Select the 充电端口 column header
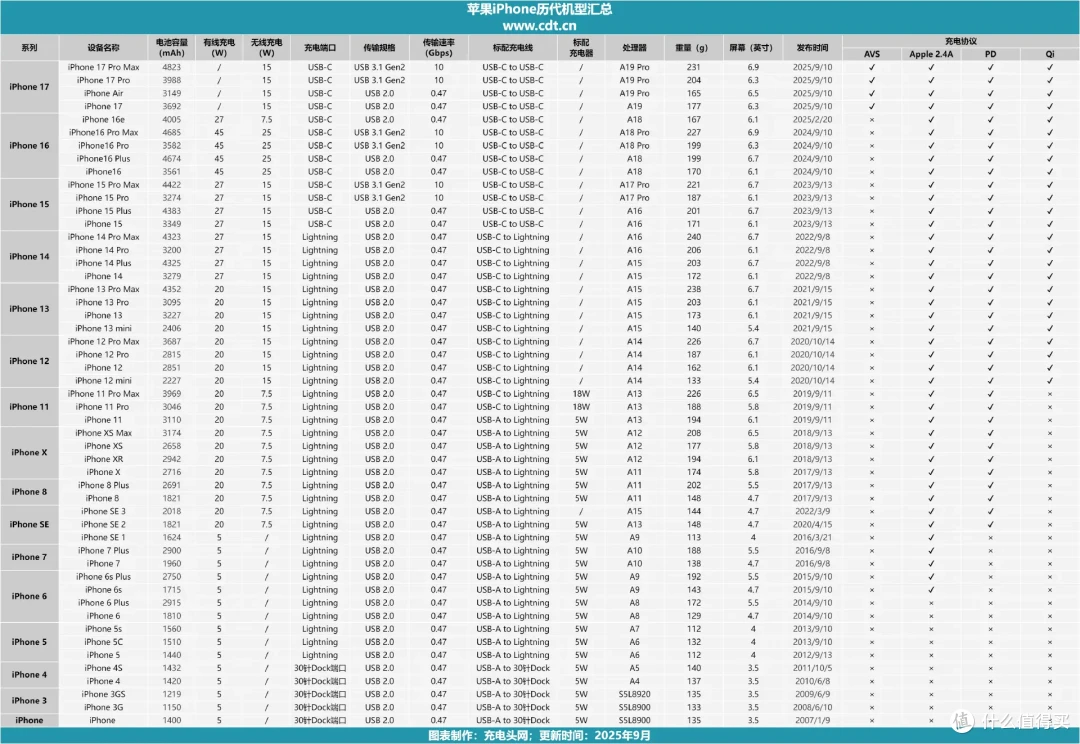The width and height of the screenshot is (1080, 744). coord(320,48)
